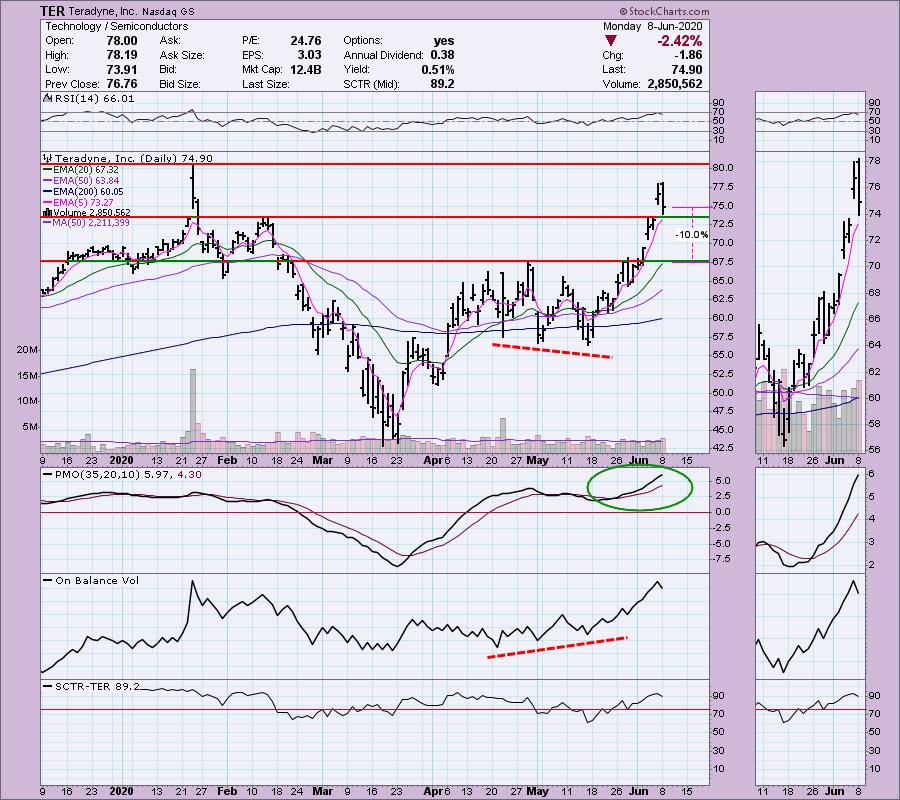
Task: Click the 67.5 price axis label
Action: click(723, 262)
